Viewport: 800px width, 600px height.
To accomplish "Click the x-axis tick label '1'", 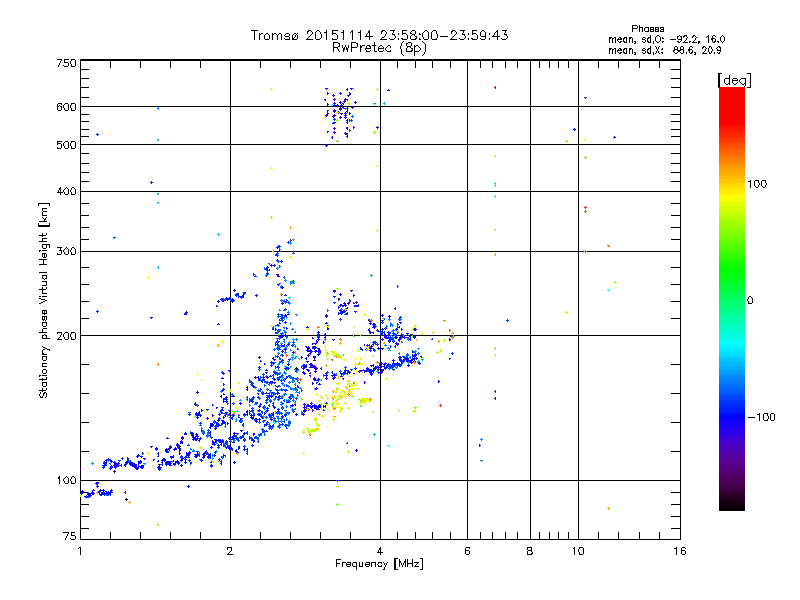I will point(80,551).
